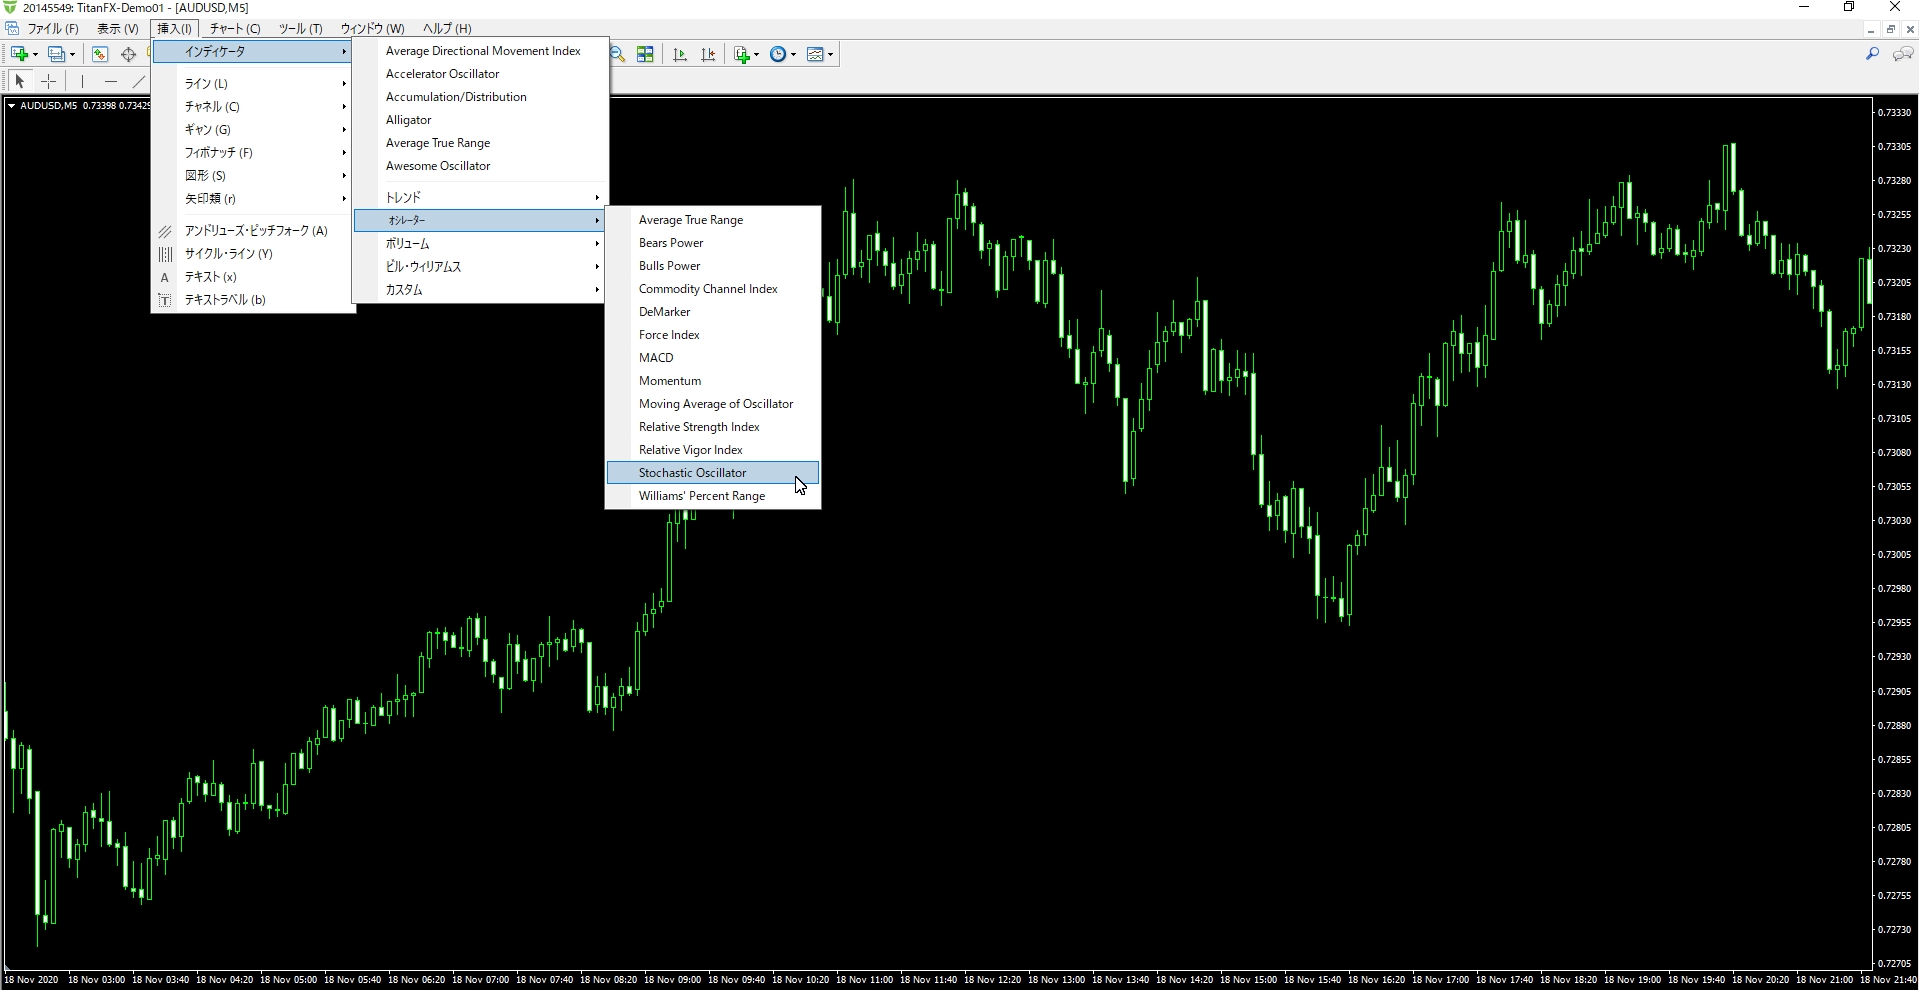This screenshot has width=1919, height=990.
Task: Click the New Chart toolbar icon
Action: click(19, 54)
